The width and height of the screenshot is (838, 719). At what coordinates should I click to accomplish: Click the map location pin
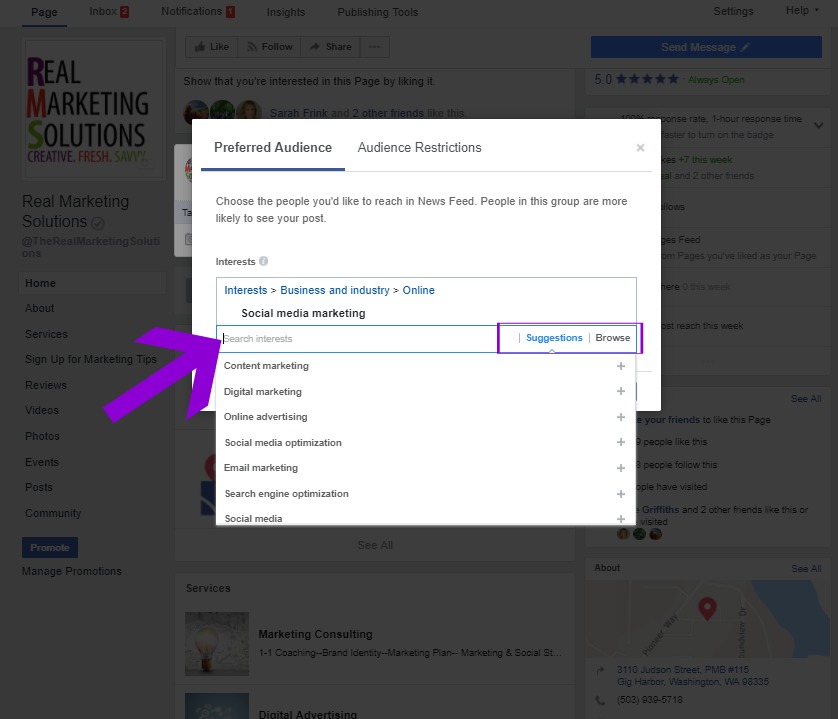pyautogui.click(x=707, y=608)
